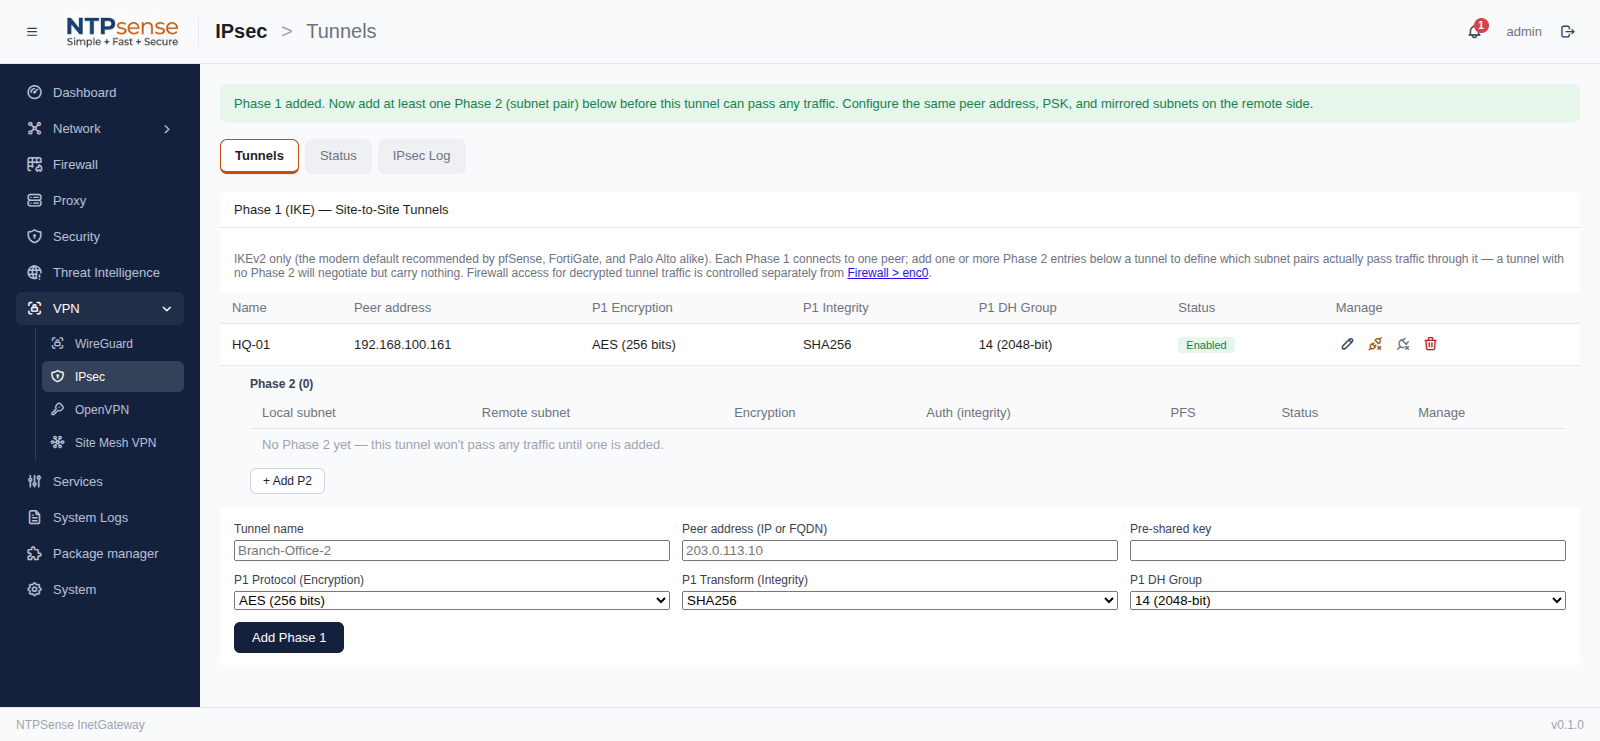Image resolution: width=1600 pixels, height=741 pixels.
Task: Click the System Logs document icon
Action: tap(35, 517)
